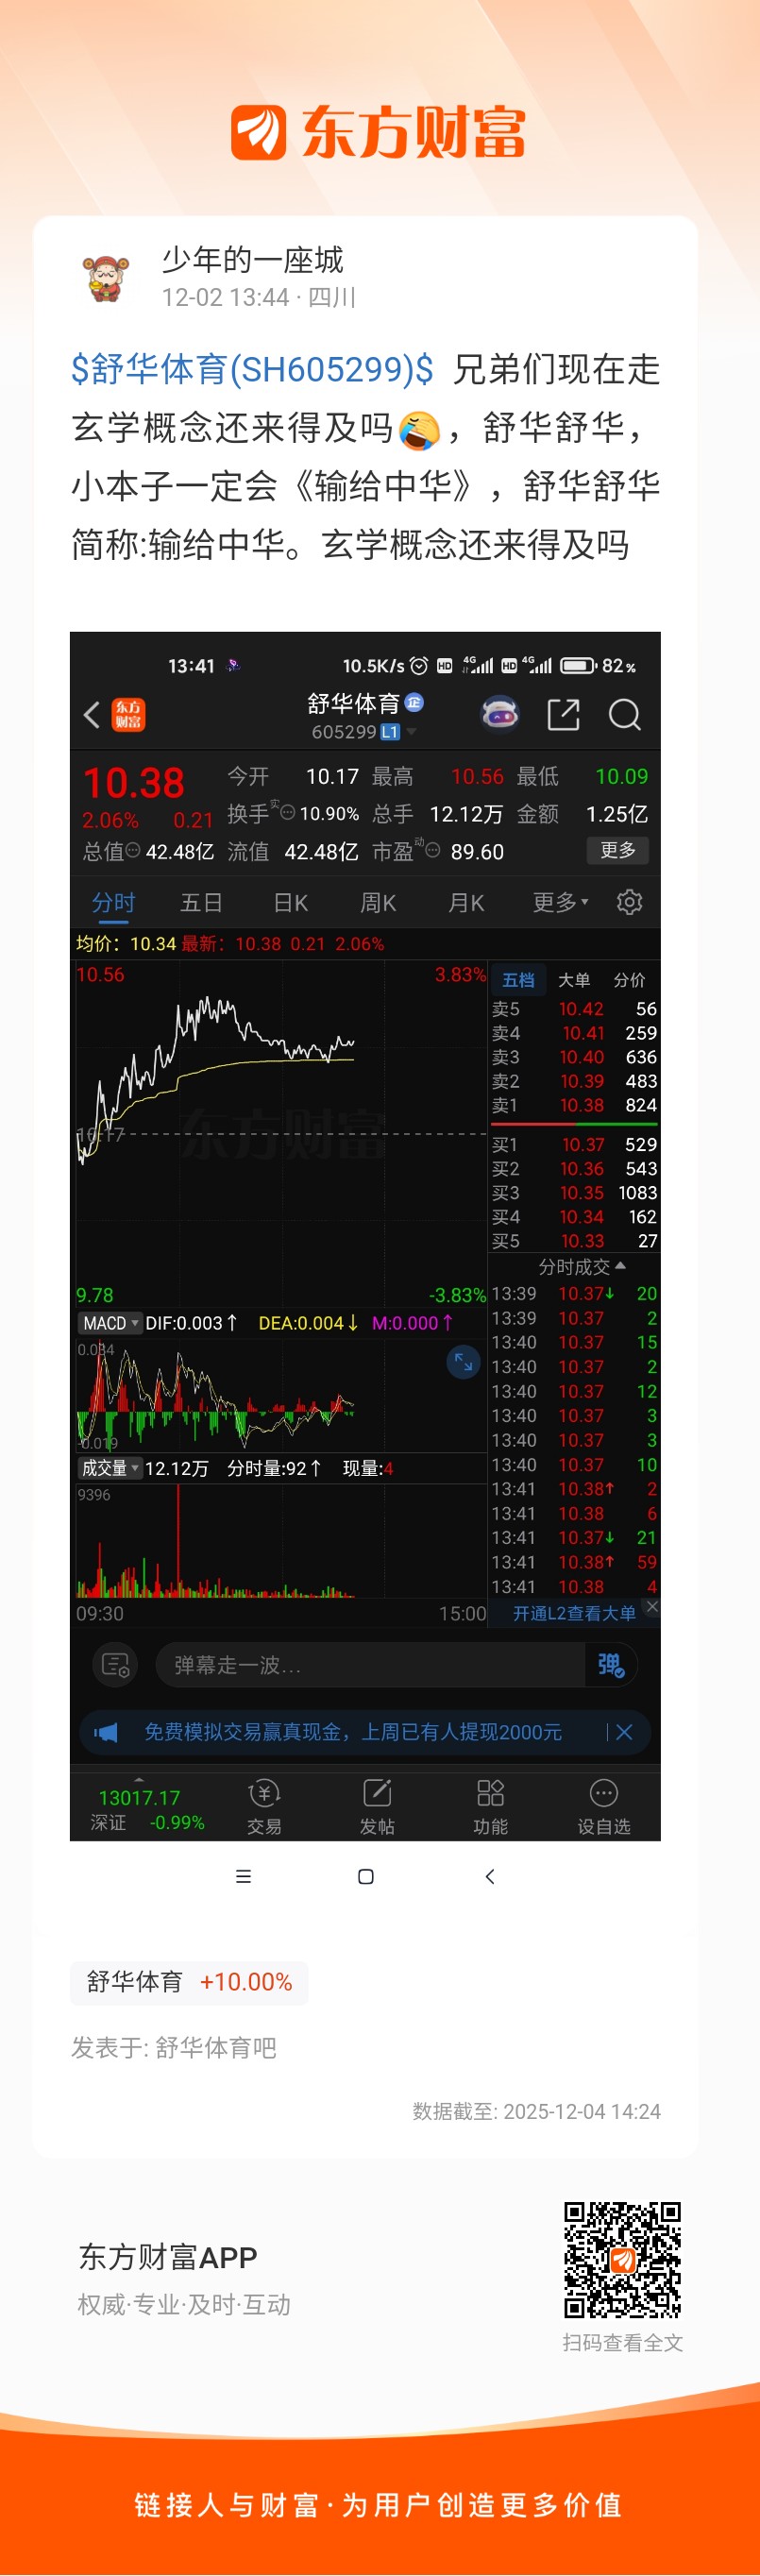Switch to 日K chart tab

(x=290, y=902)
